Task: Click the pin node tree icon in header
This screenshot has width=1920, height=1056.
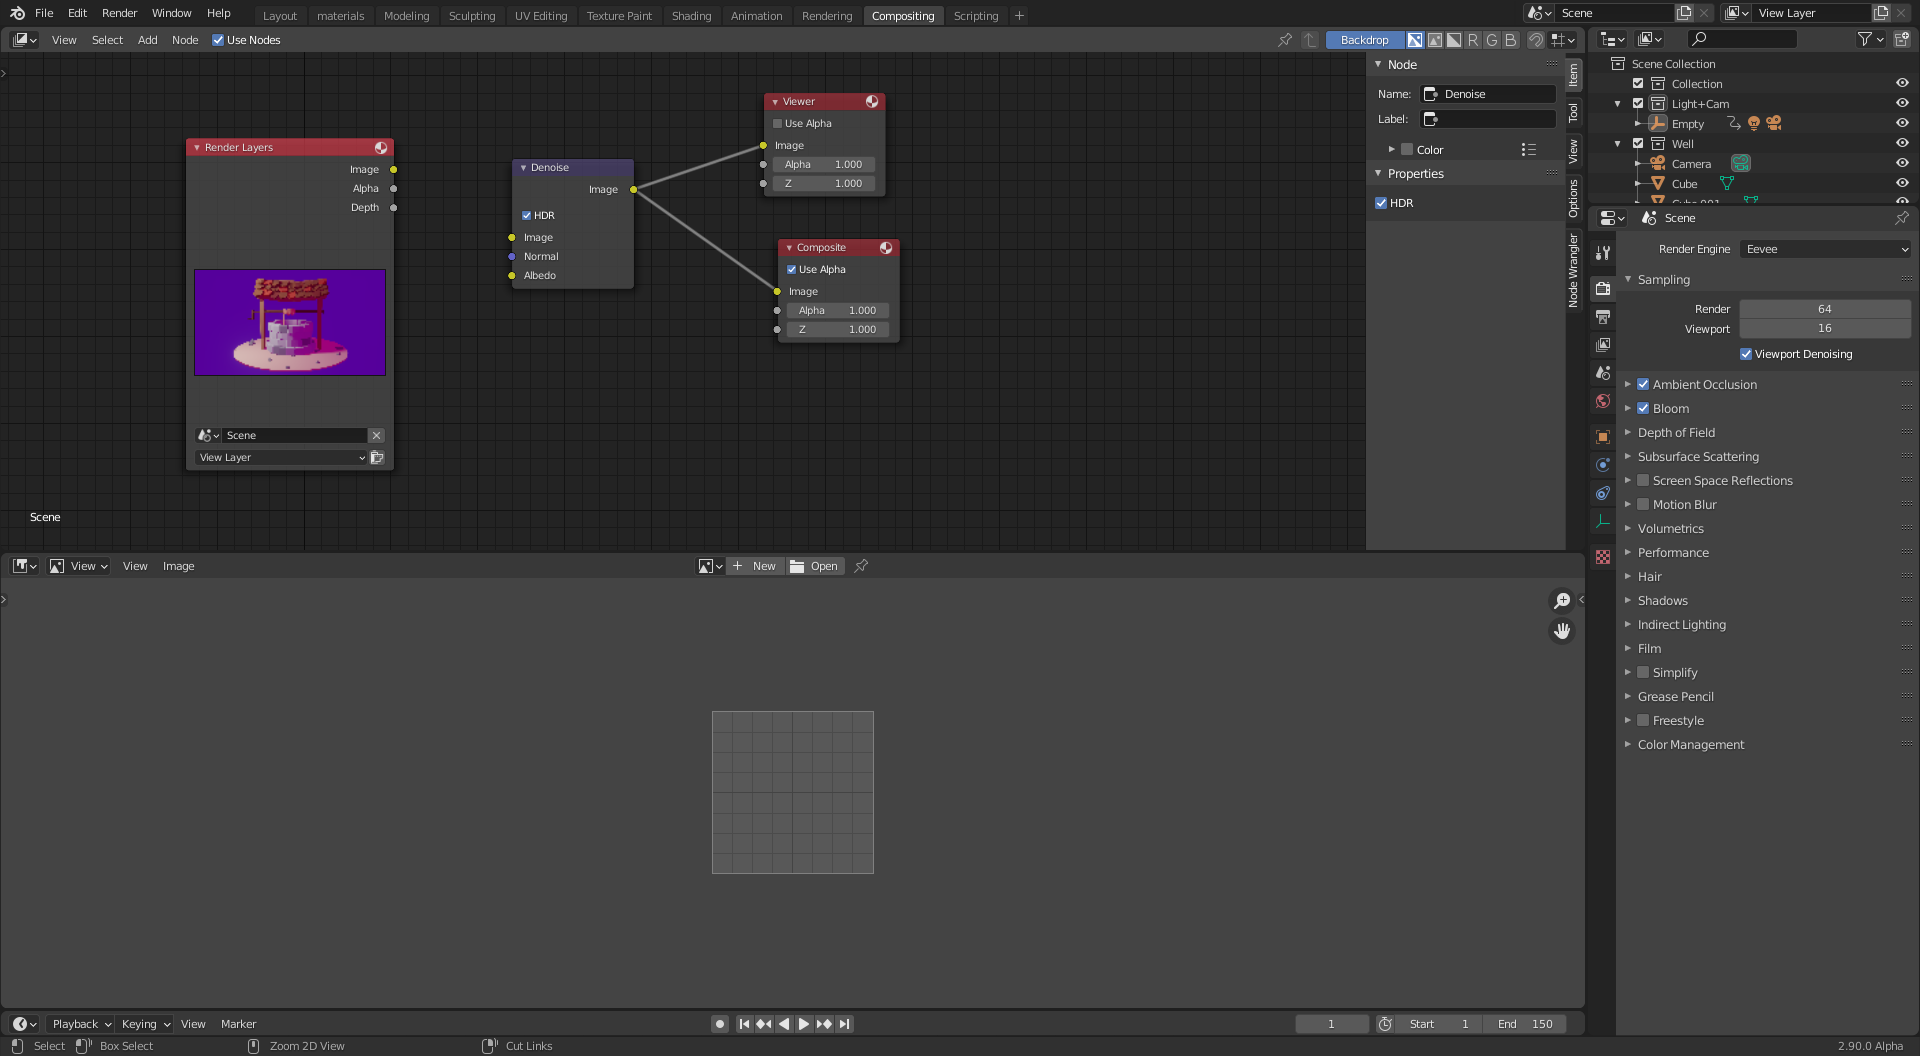Action: 1285,40
